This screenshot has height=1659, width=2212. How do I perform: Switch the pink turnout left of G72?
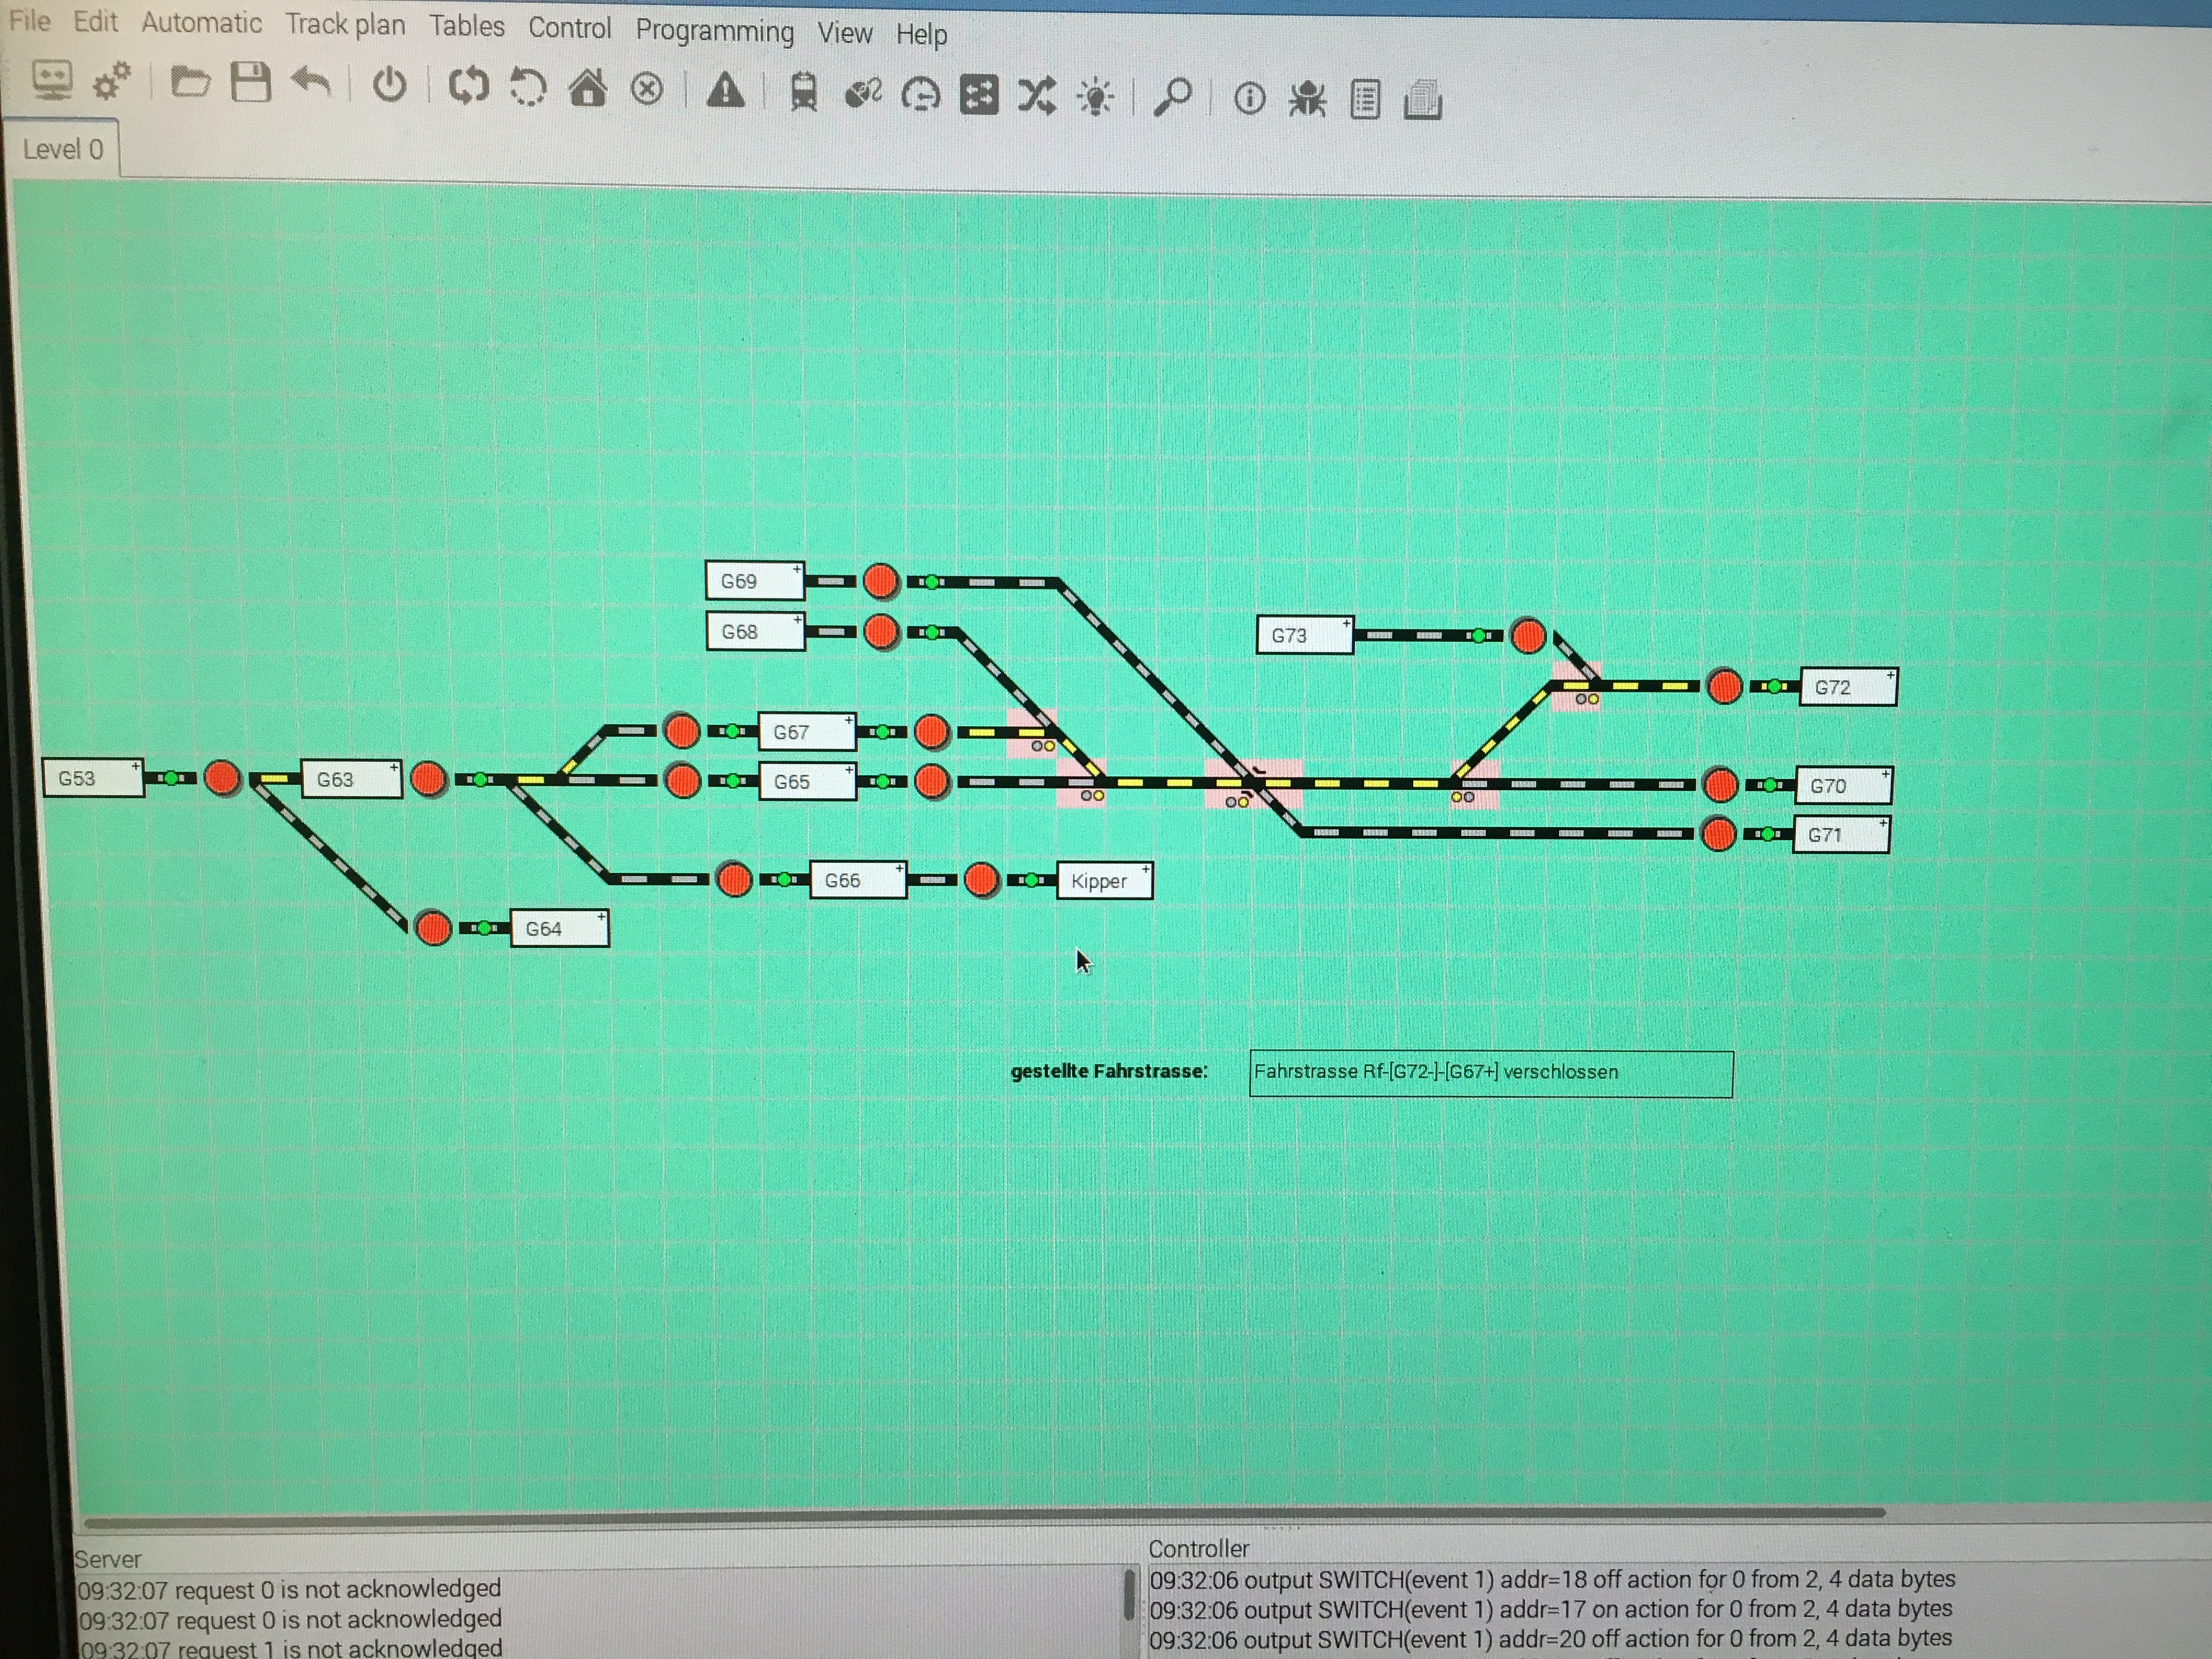(x=1577, y=686)
